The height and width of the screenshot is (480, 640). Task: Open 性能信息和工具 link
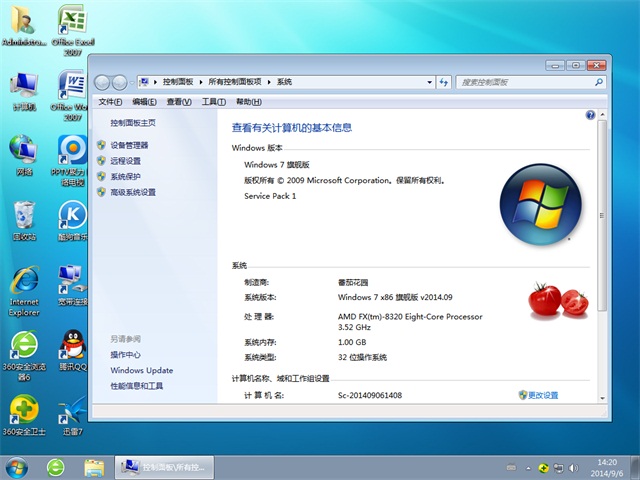point(137,386)
